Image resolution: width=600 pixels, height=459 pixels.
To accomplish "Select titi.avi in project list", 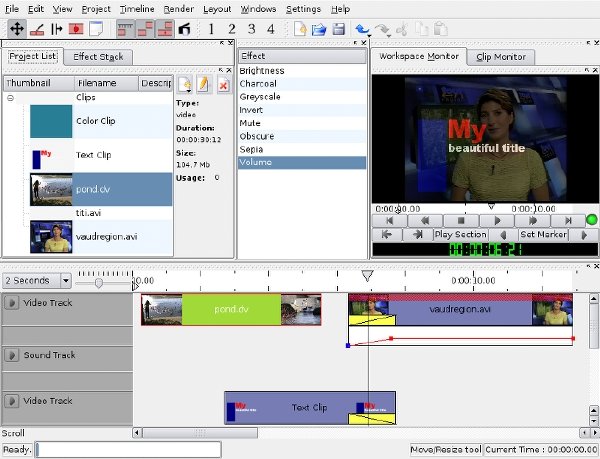I will (x=88, y=213).
